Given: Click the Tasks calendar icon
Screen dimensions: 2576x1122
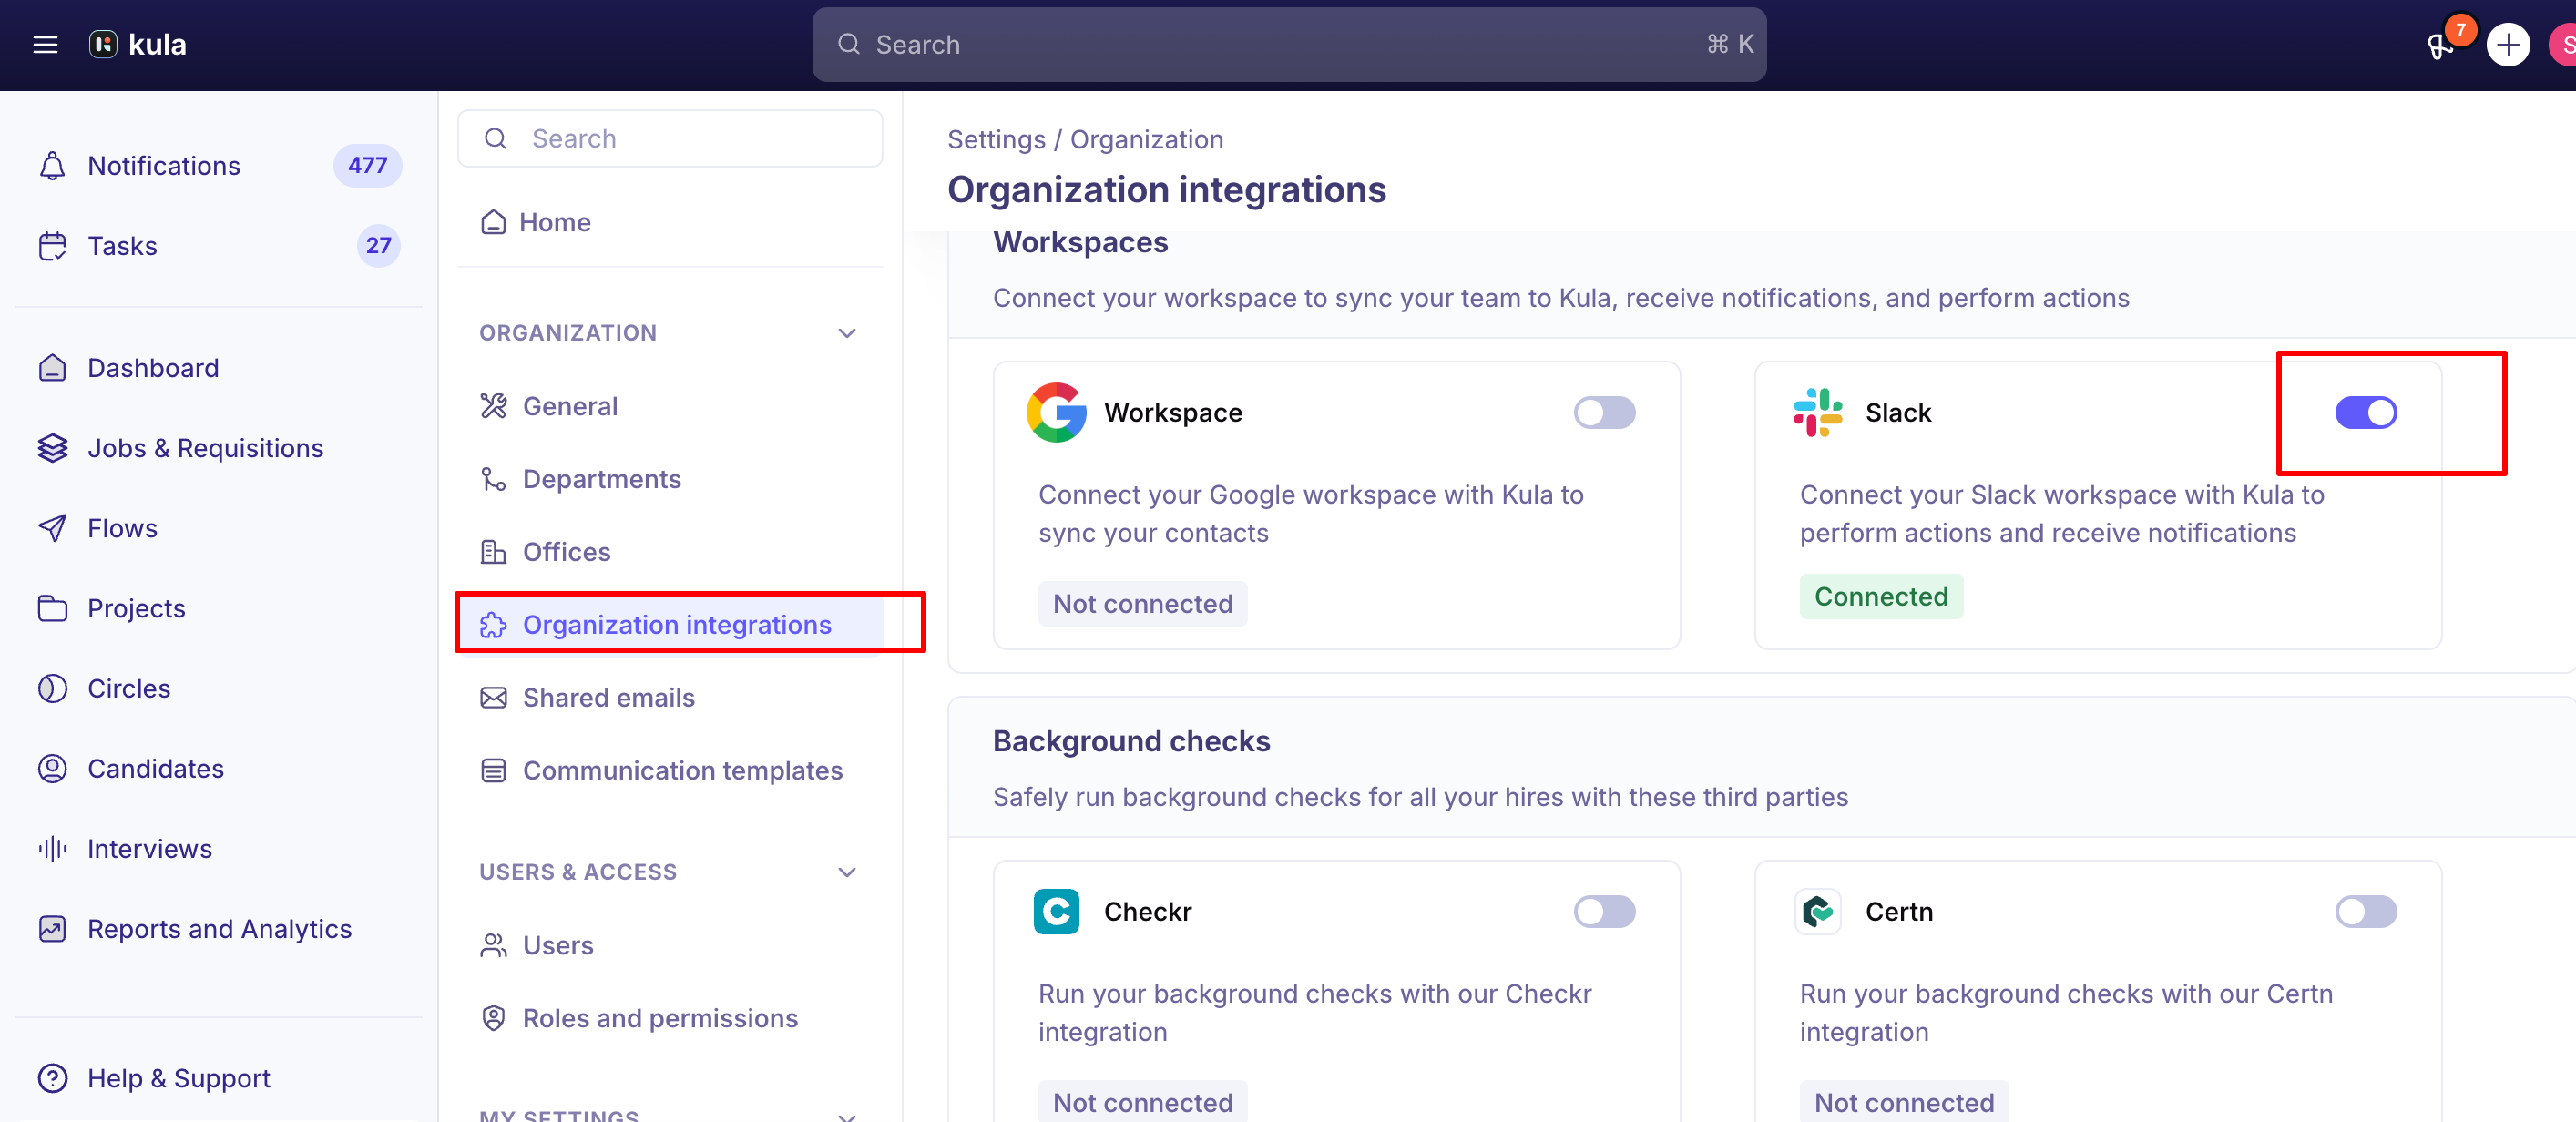Looking at the screenshot, I should 52,246.
